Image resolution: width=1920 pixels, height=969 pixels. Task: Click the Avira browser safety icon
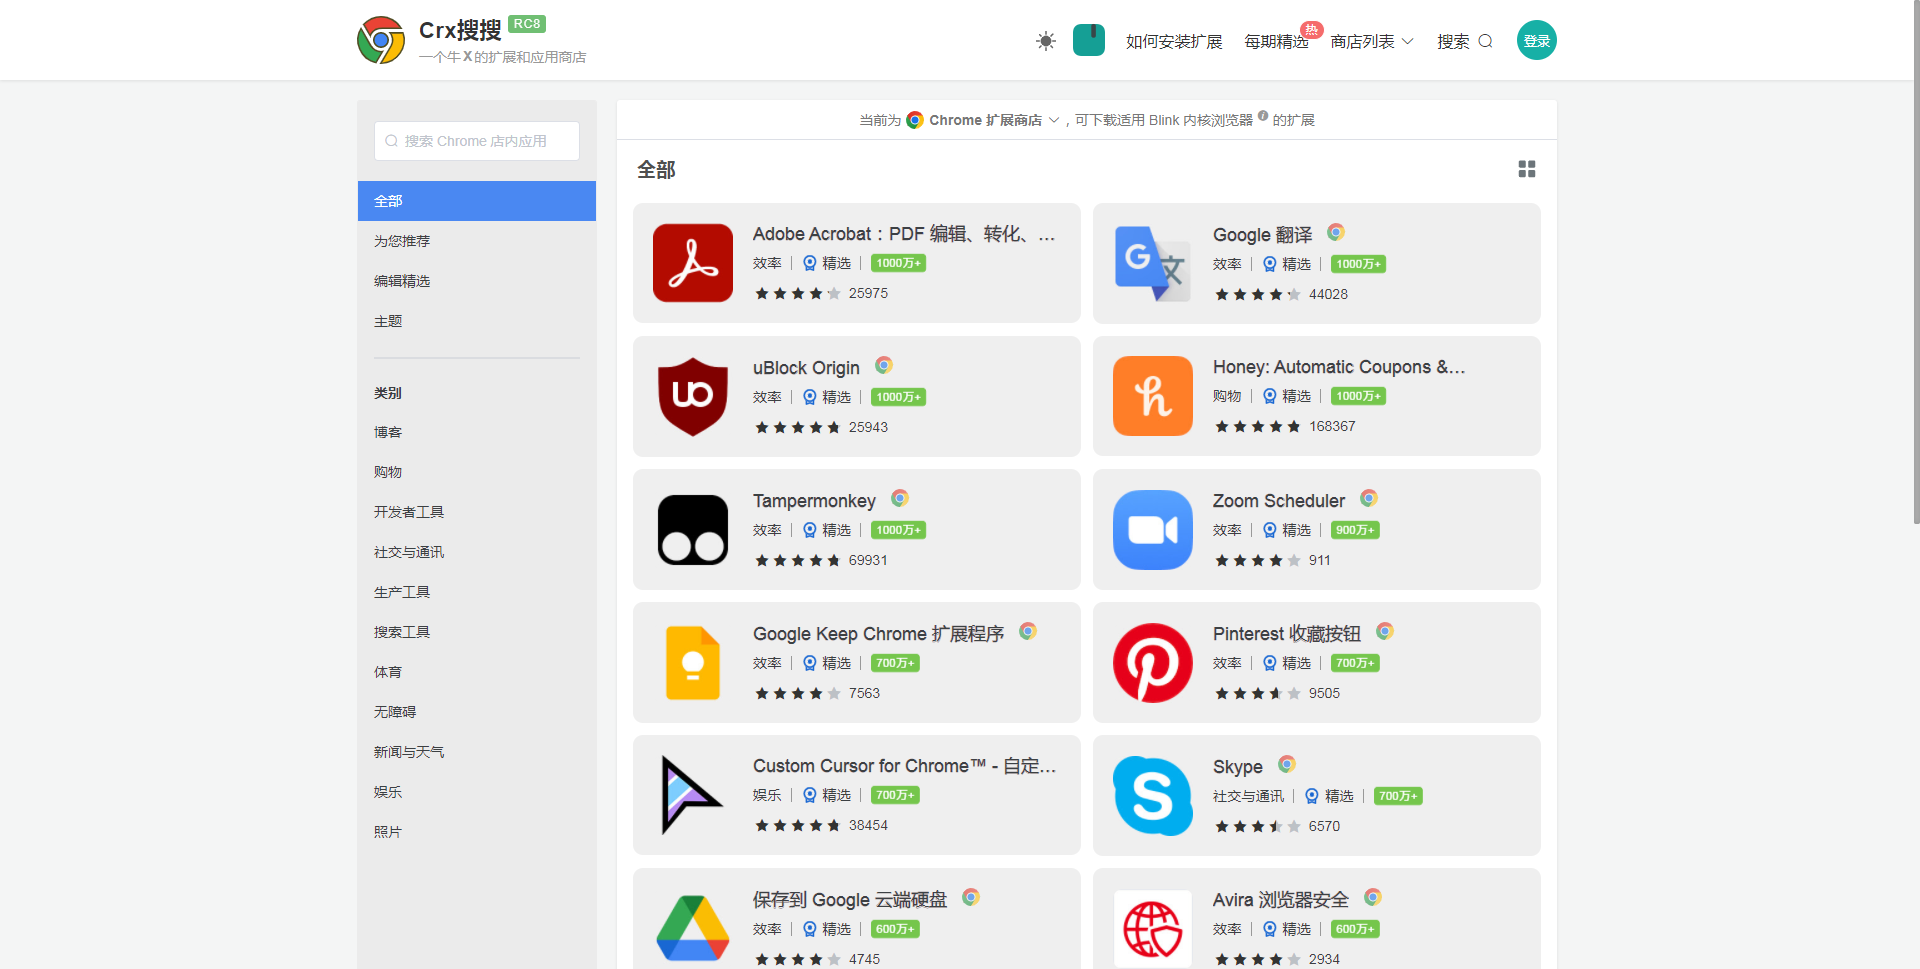click(x=1153, y=929)
